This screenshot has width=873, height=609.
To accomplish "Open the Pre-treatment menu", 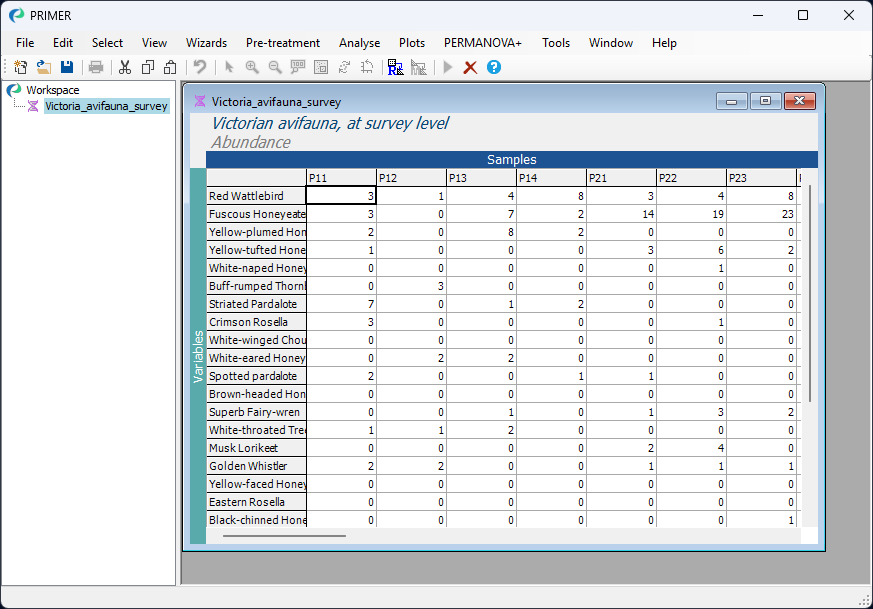I will (283, 43).
